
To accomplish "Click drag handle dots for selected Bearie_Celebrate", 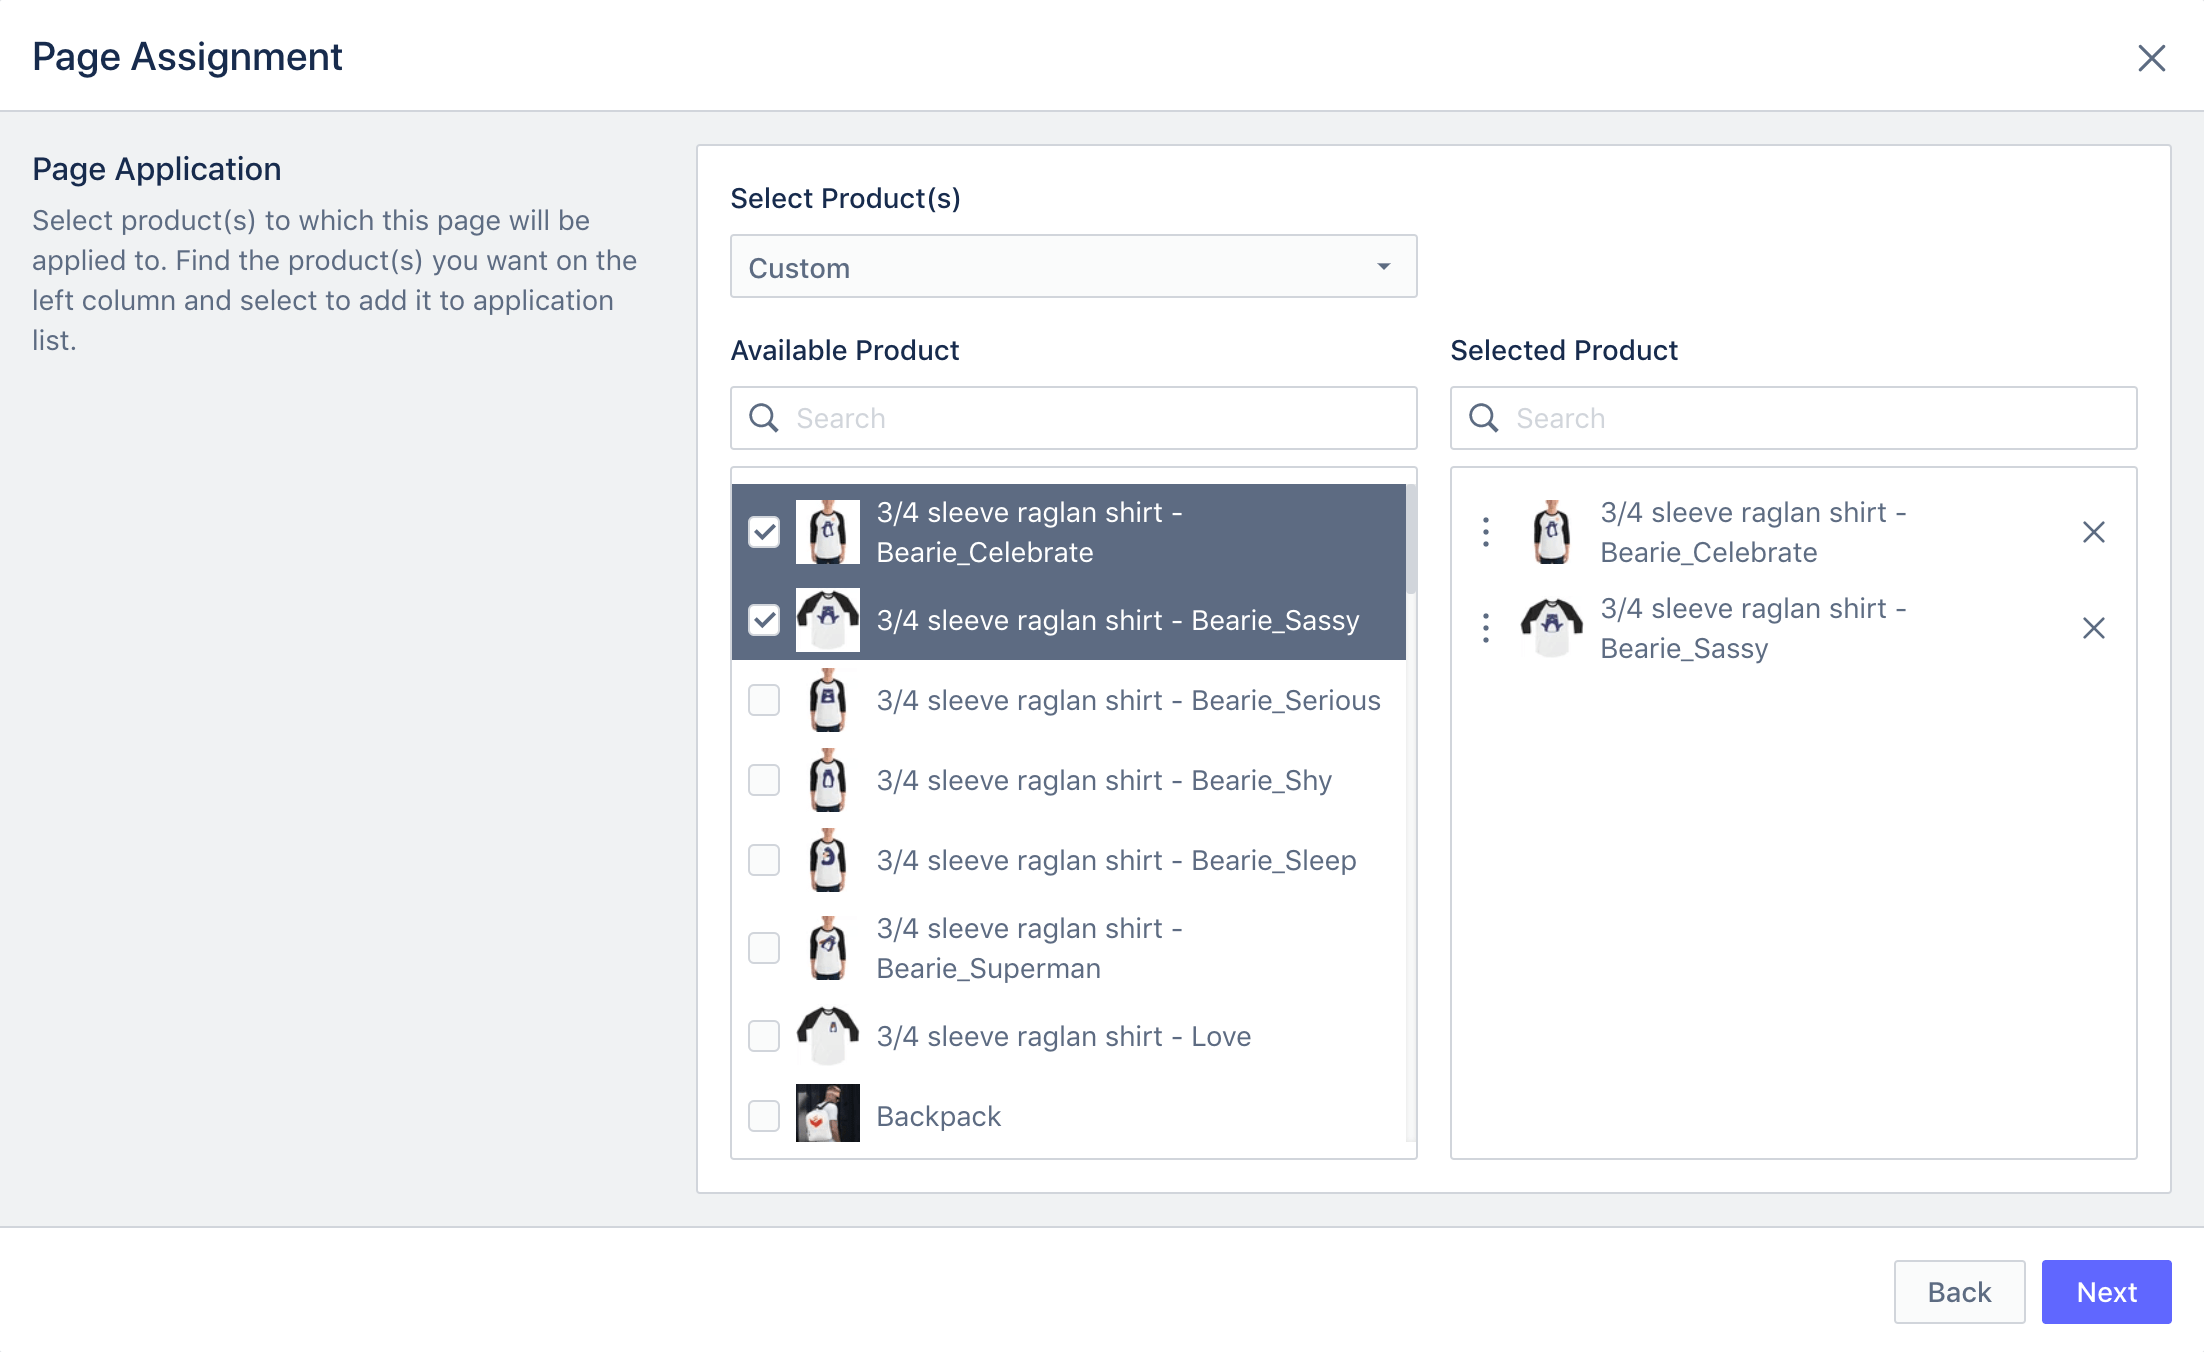I will click(1486, 532).
